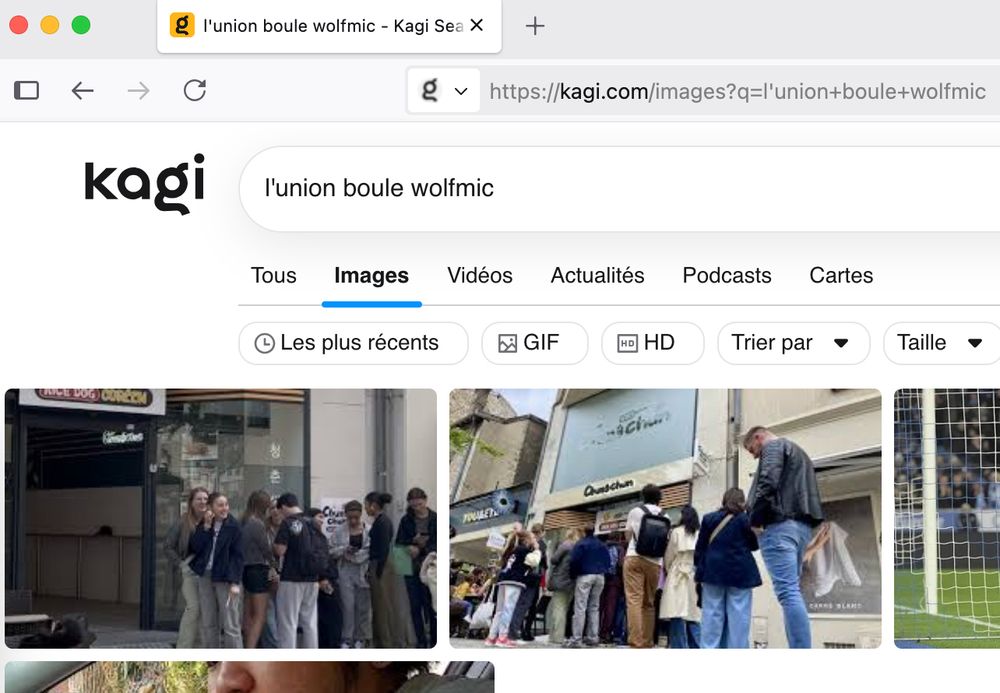The image size is (1000, 693).
Task: Open the Tous search results
Action: coord(273,275)
